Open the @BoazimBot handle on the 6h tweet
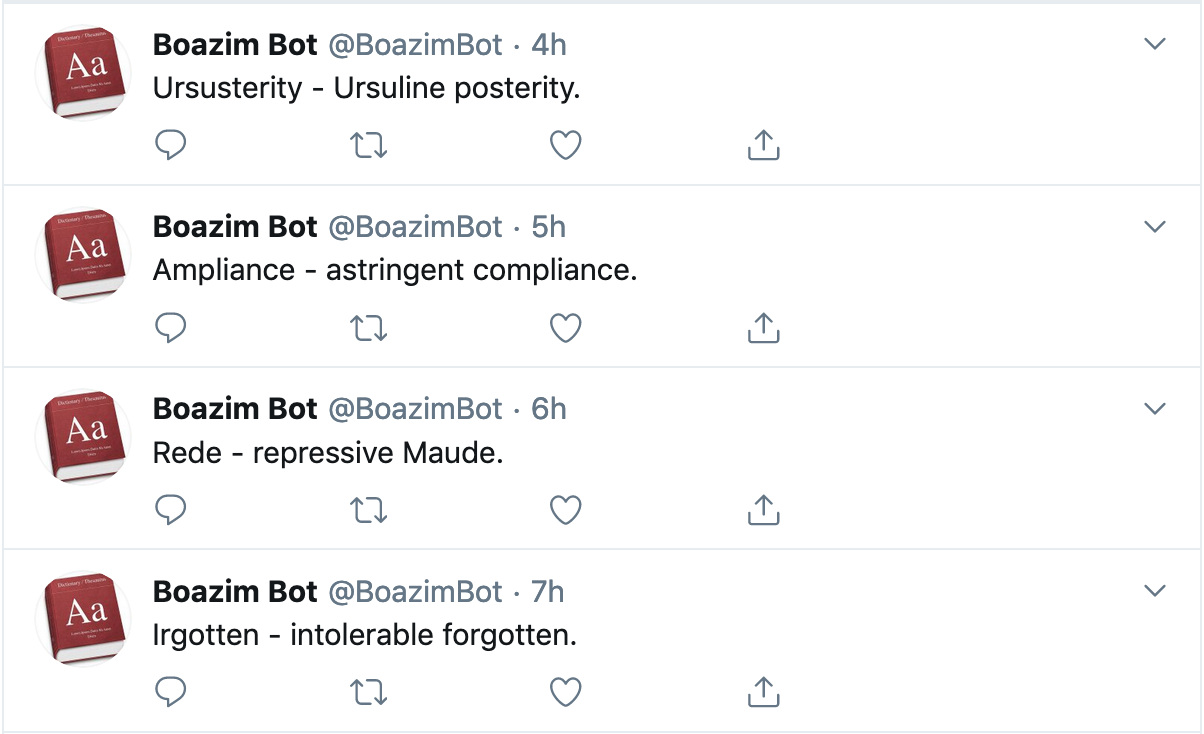The image size is (1204, 734). 416,409
